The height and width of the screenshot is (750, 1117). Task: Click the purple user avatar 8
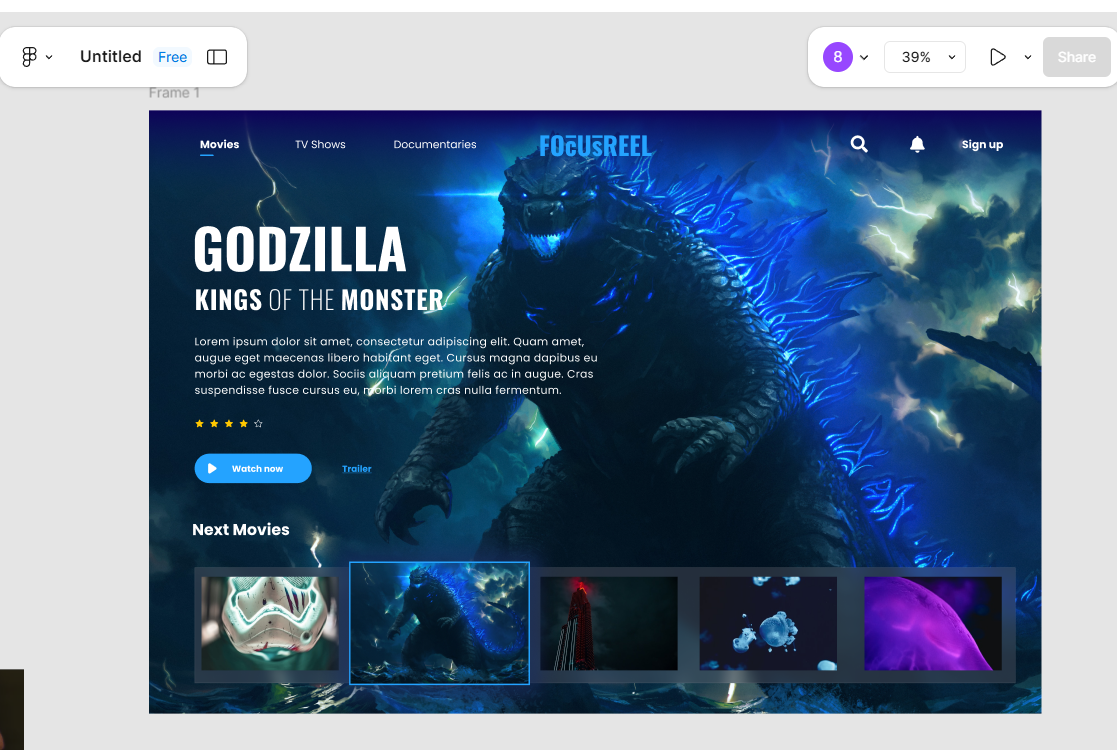838,57
